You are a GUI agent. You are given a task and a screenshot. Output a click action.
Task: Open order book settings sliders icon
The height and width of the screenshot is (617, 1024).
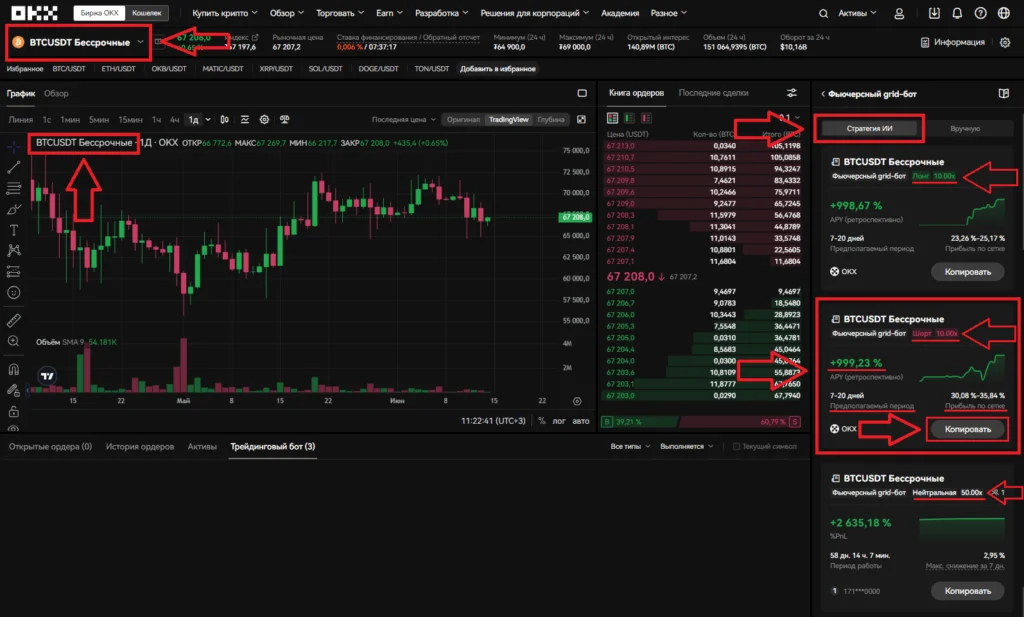coord(792,93)
